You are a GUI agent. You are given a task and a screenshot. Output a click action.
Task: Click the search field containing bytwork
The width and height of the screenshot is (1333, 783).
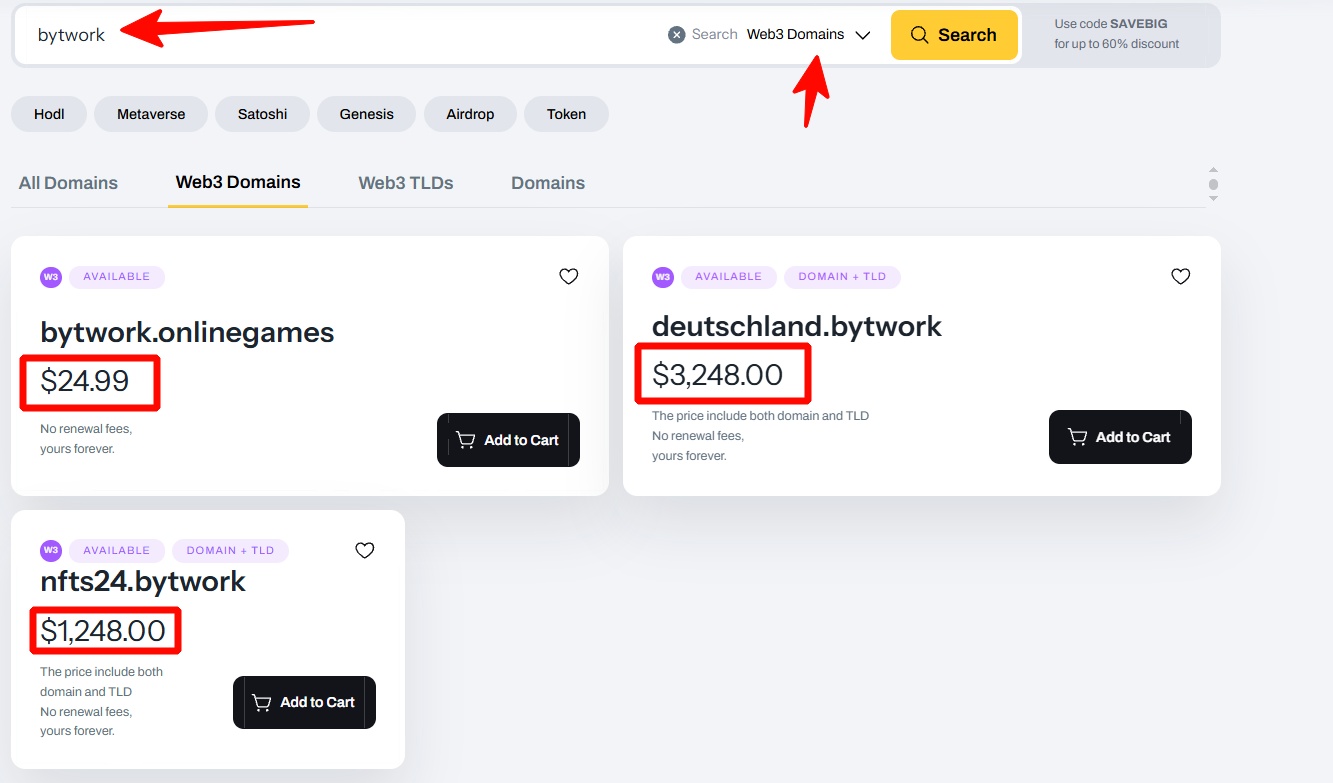tap(340, 35)
